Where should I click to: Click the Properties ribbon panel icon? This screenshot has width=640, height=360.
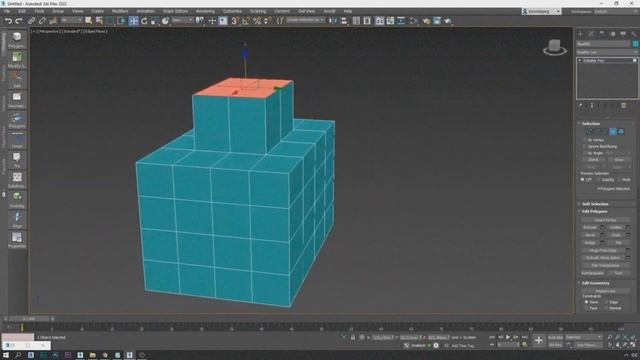tap(17, 240)
